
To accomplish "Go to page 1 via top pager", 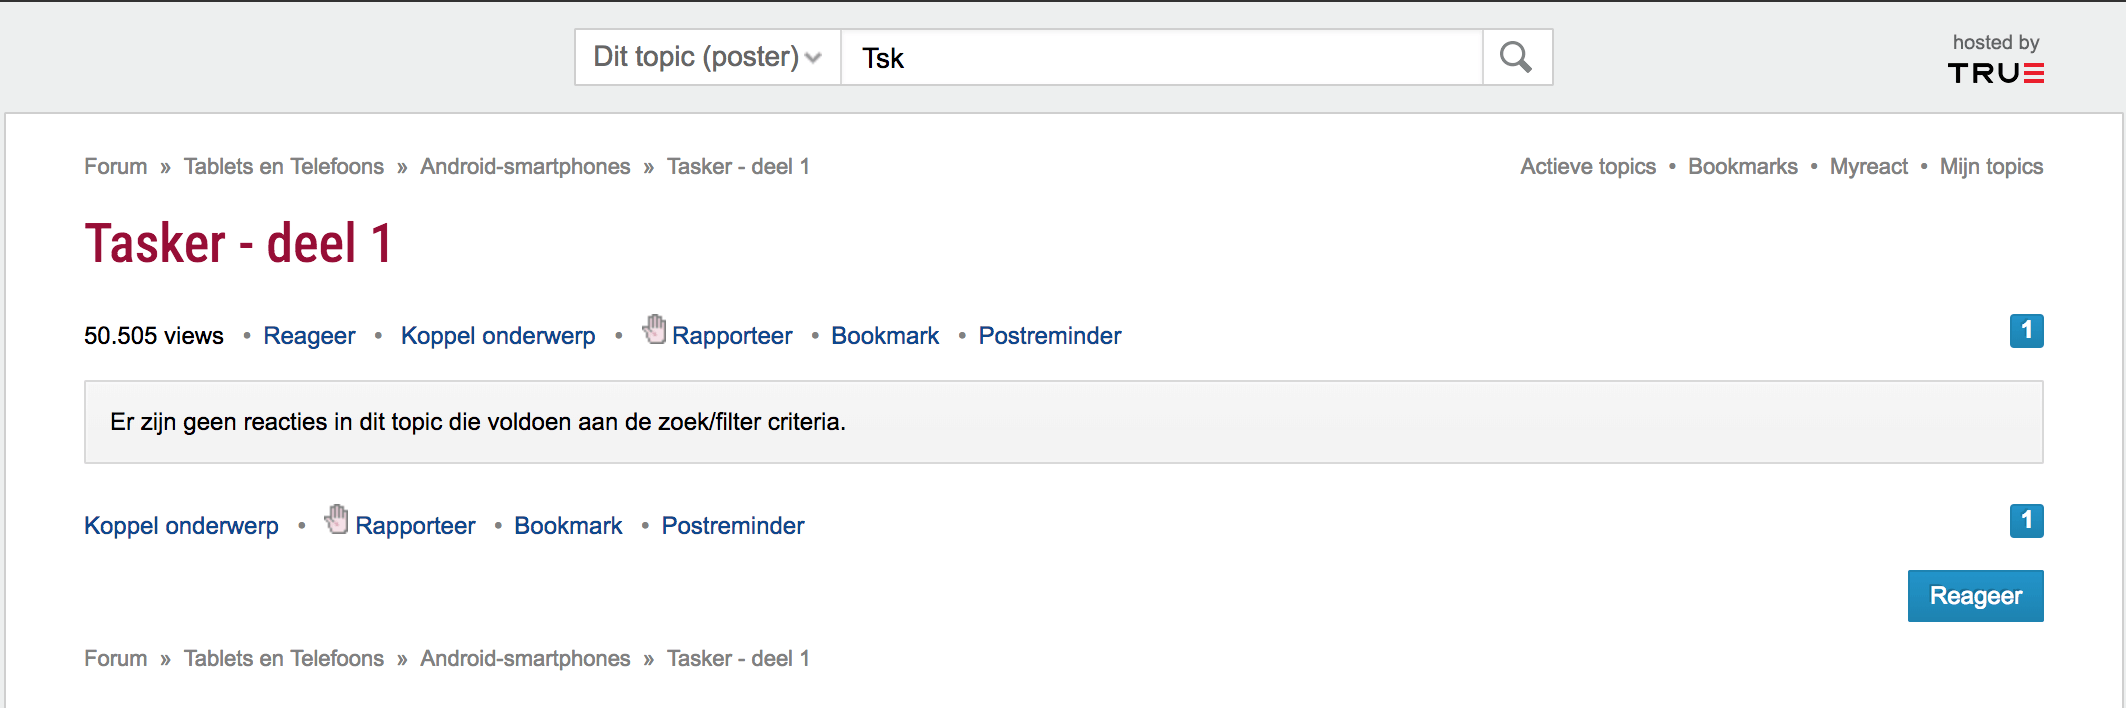I will [x=2026, y=331].
